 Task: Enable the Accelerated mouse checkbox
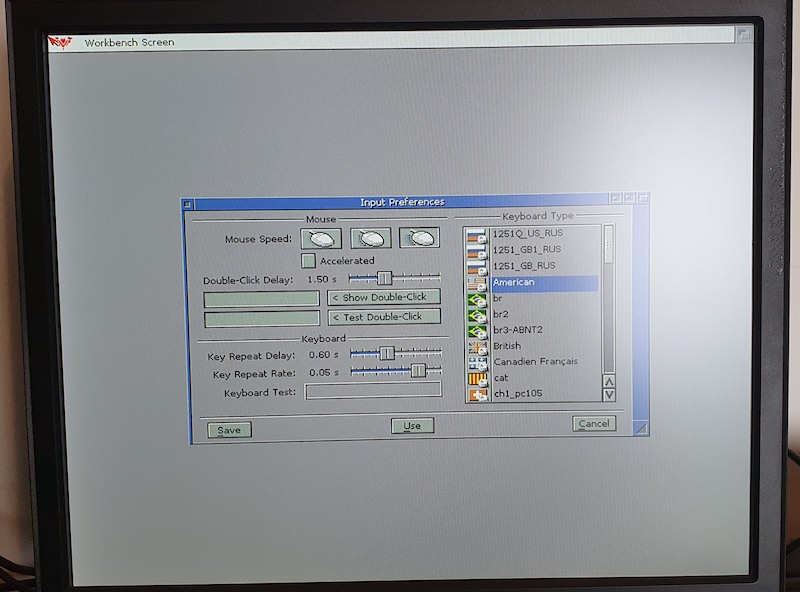pyautogui.click(x=309, y=260)
